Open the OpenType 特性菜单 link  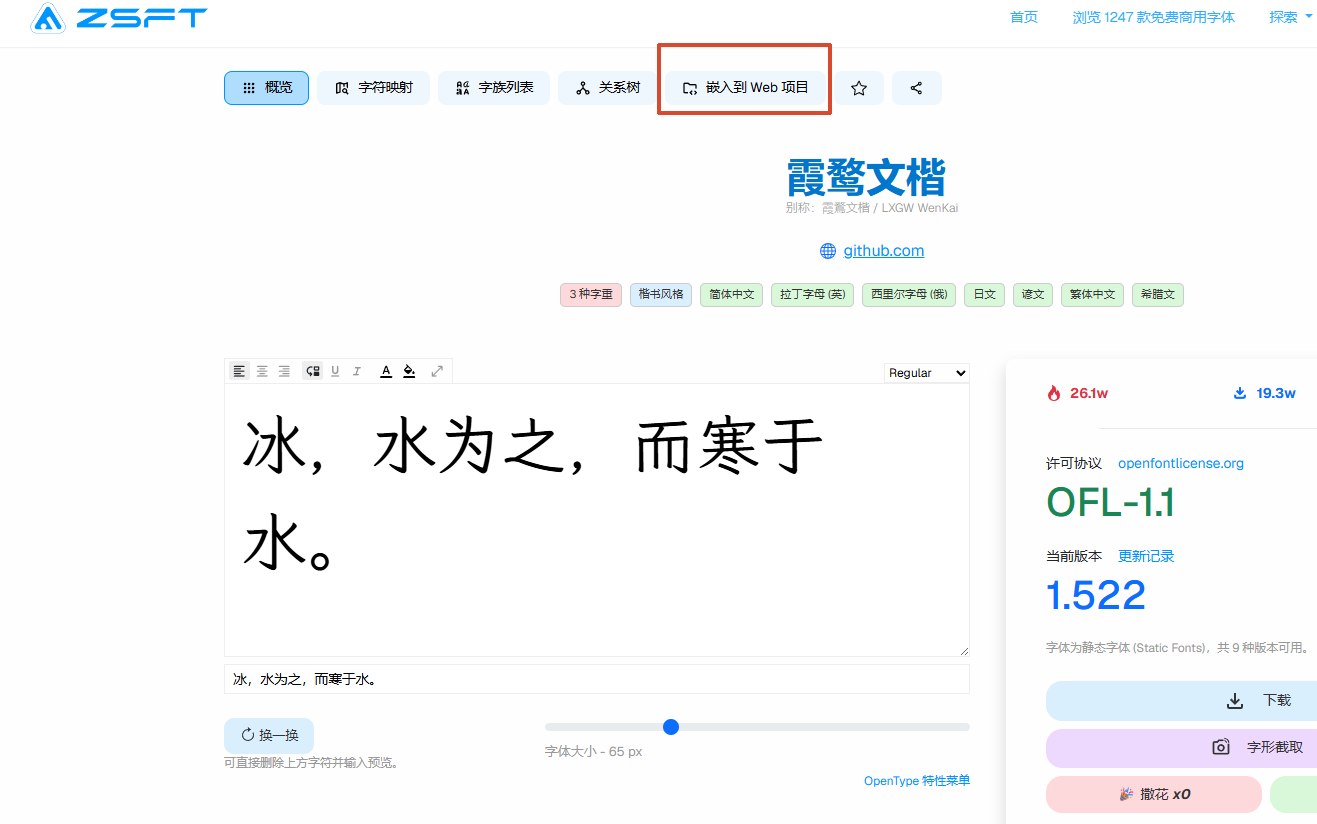(x=917, y=781)
